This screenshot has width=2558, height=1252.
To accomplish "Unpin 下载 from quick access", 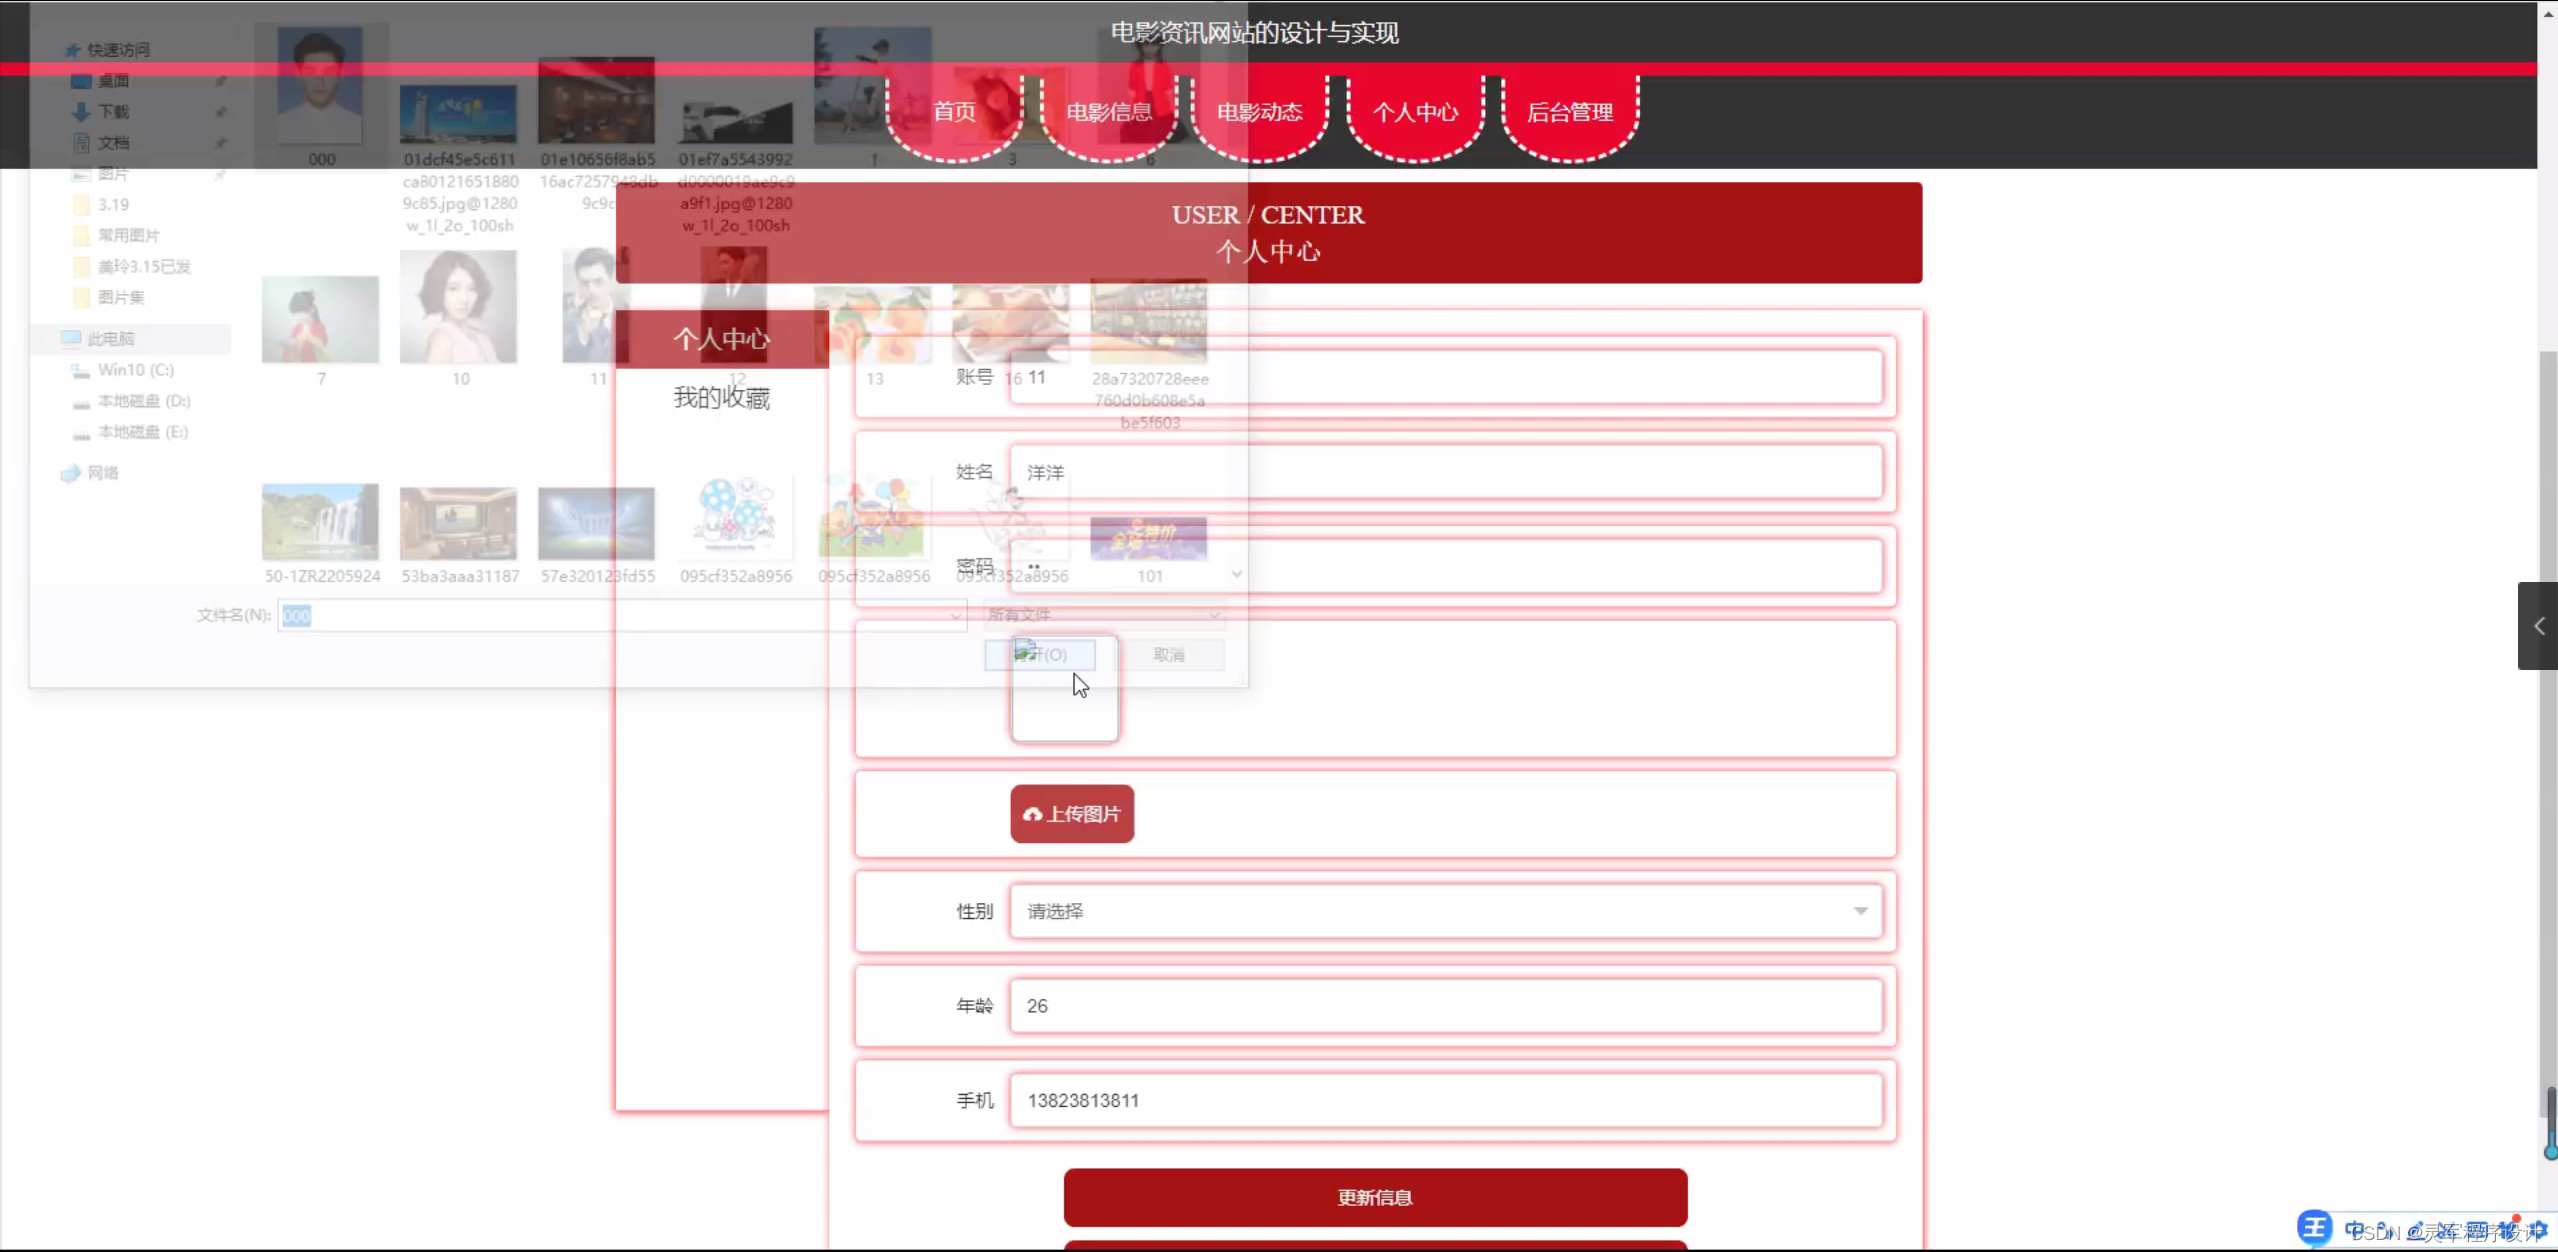I will pyautogui.click(x=222, y=111).
